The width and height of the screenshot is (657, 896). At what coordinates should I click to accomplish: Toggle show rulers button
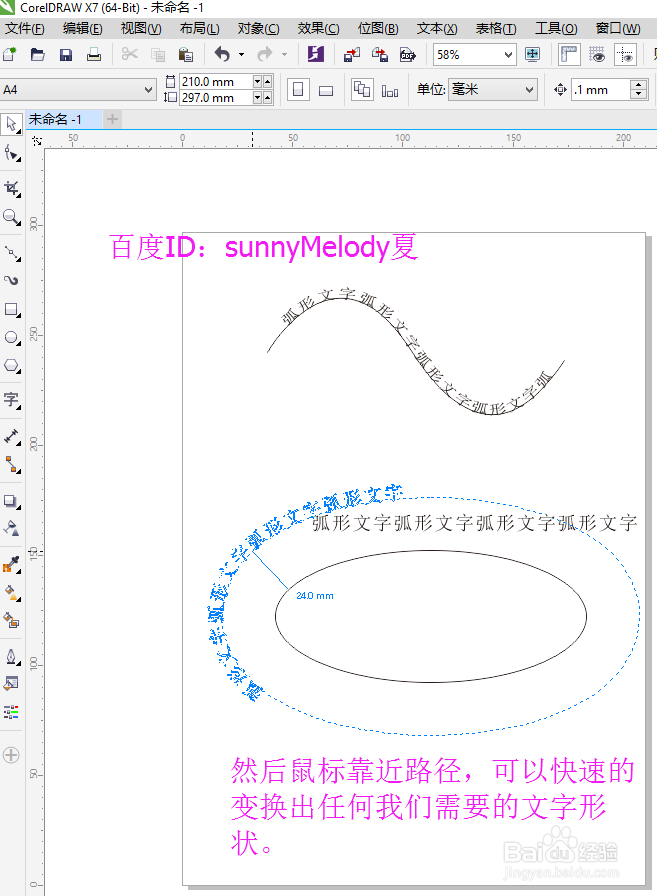coord(569,55)
